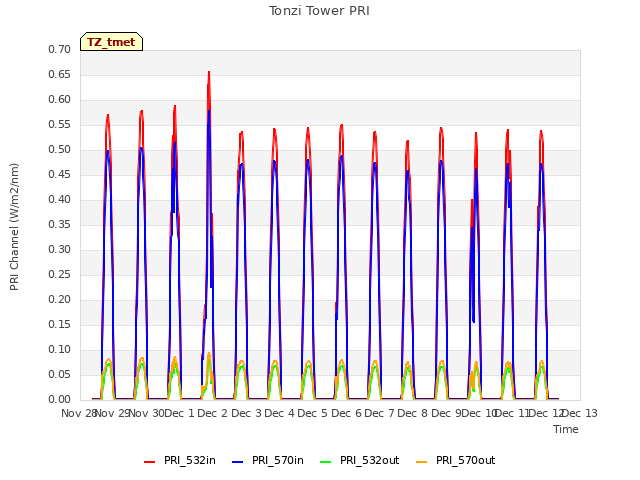Click the Dec 6 x-axis date label
This screenshot has height=480, width=640.
pos(346,413)
